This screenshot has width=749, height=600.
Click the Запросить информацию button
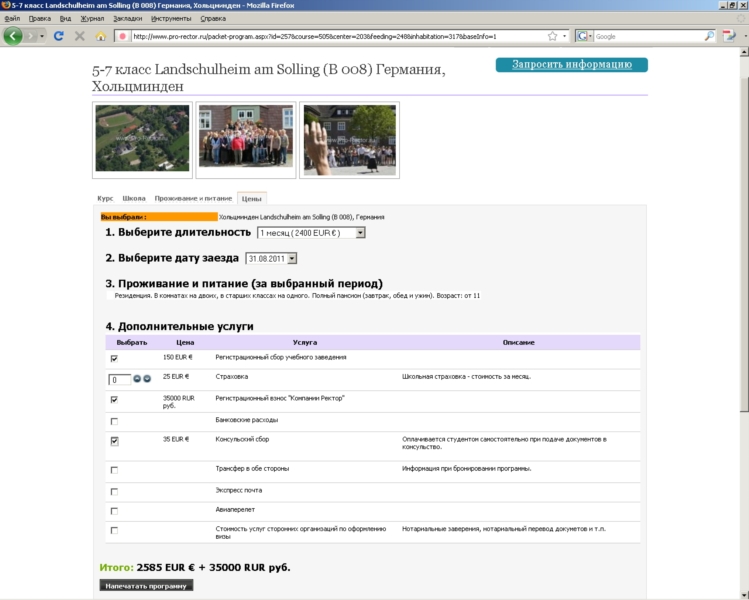pyautogui.click(x=572, y=64)
